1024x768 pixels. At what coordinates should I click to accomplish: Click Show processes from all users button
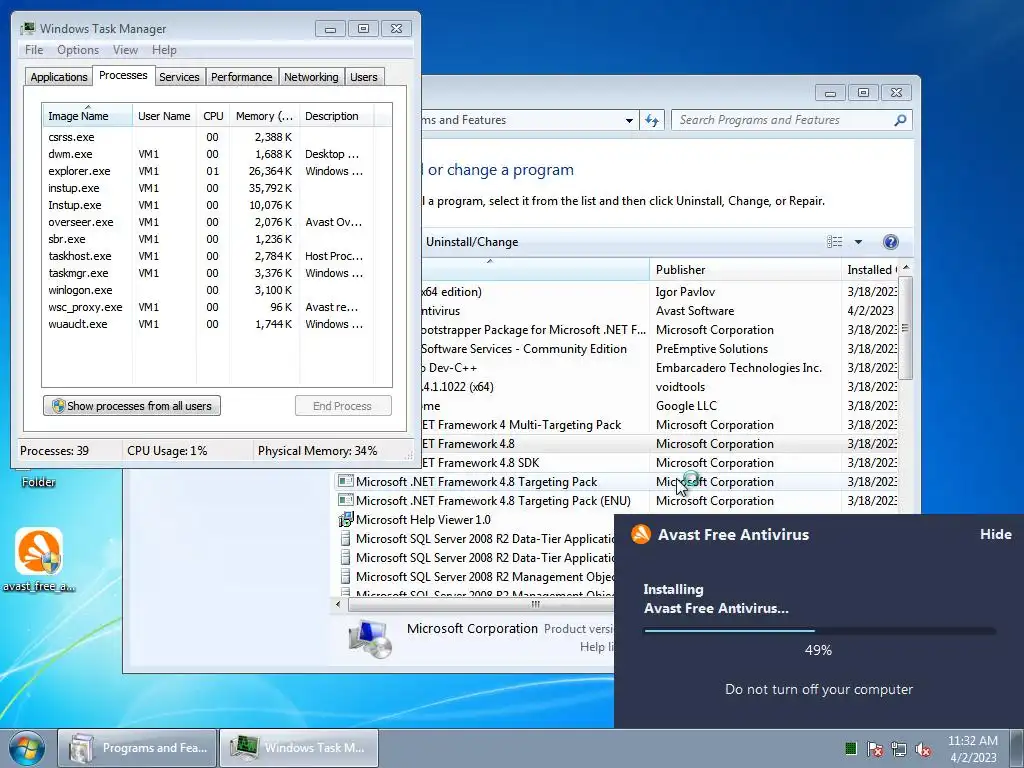pos(132,406)
